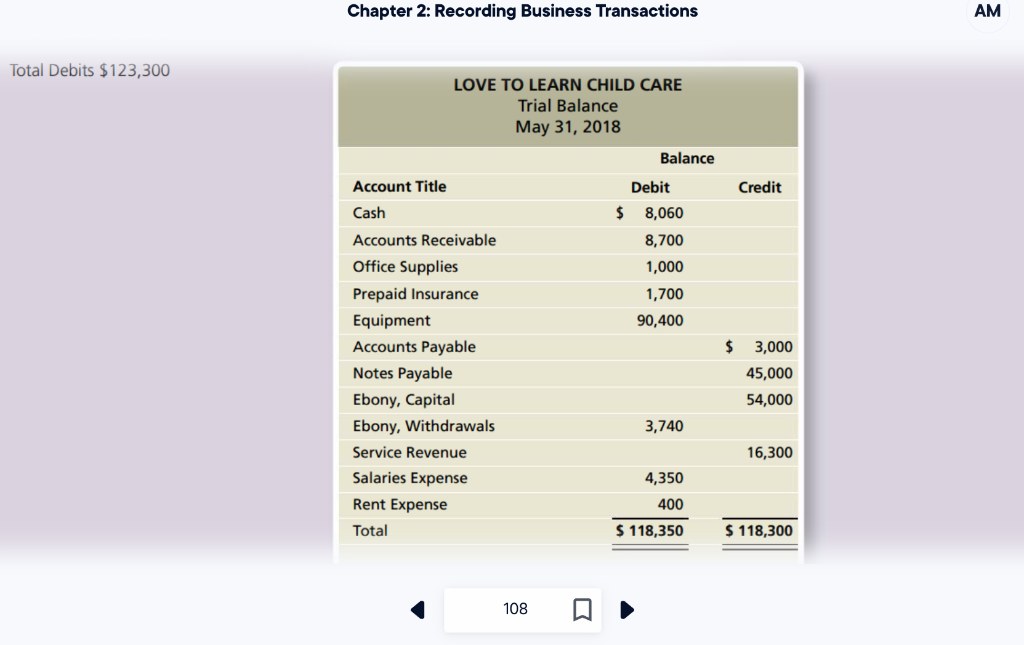Advance to the next page arrow
The height and width of the screenshot is (645, 1024).
[x=627, y=609]
